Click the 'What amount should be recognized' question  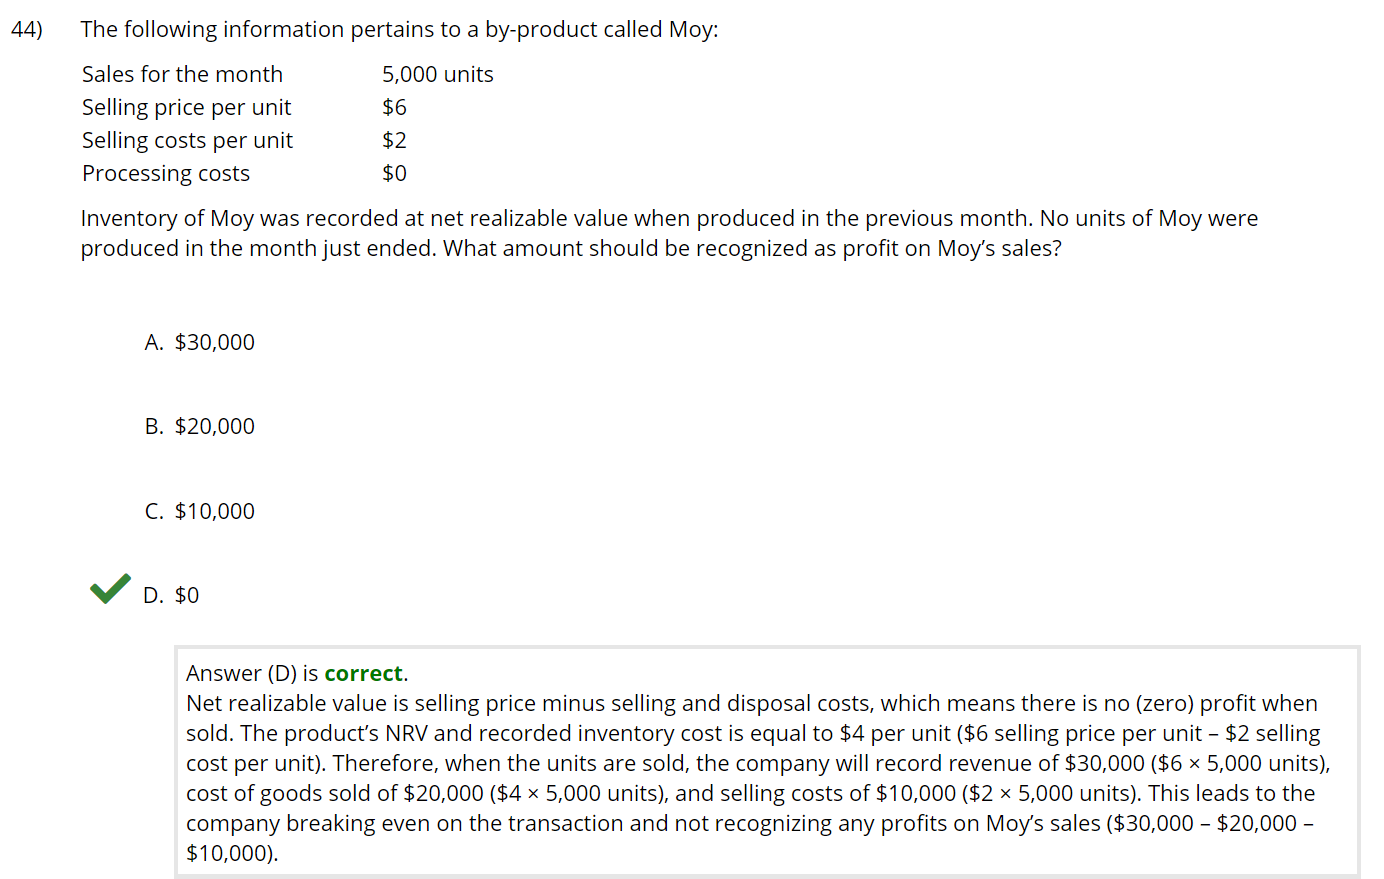pyautogui.click(x=752, y=248)
